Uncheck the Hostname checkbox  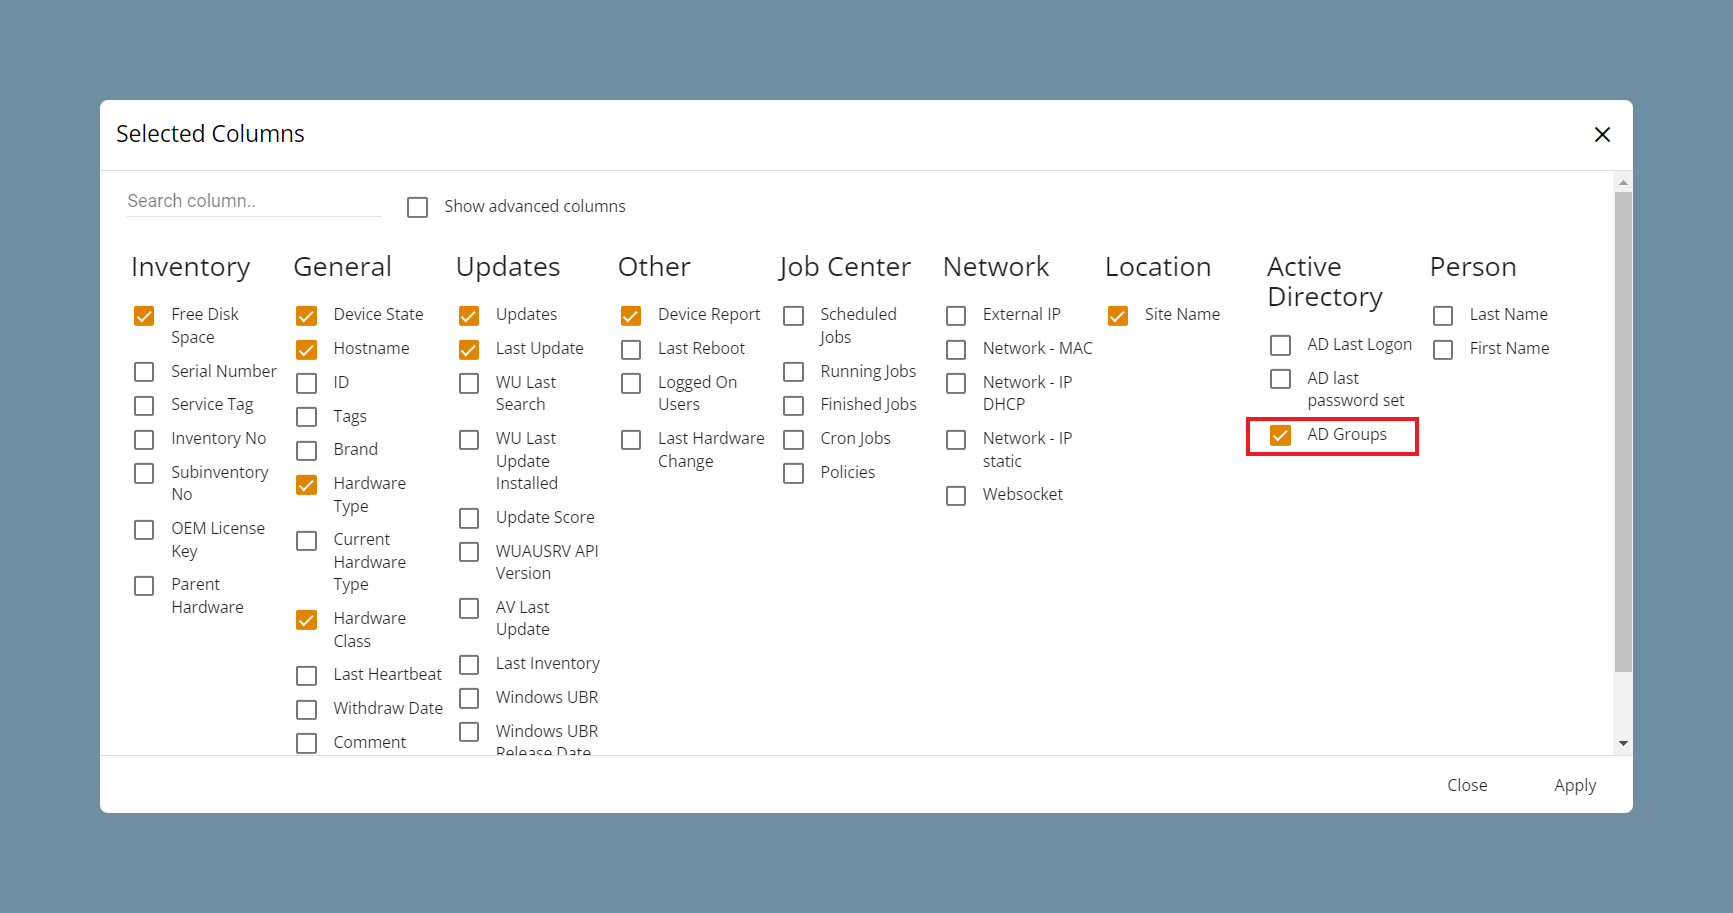[306, 350]
